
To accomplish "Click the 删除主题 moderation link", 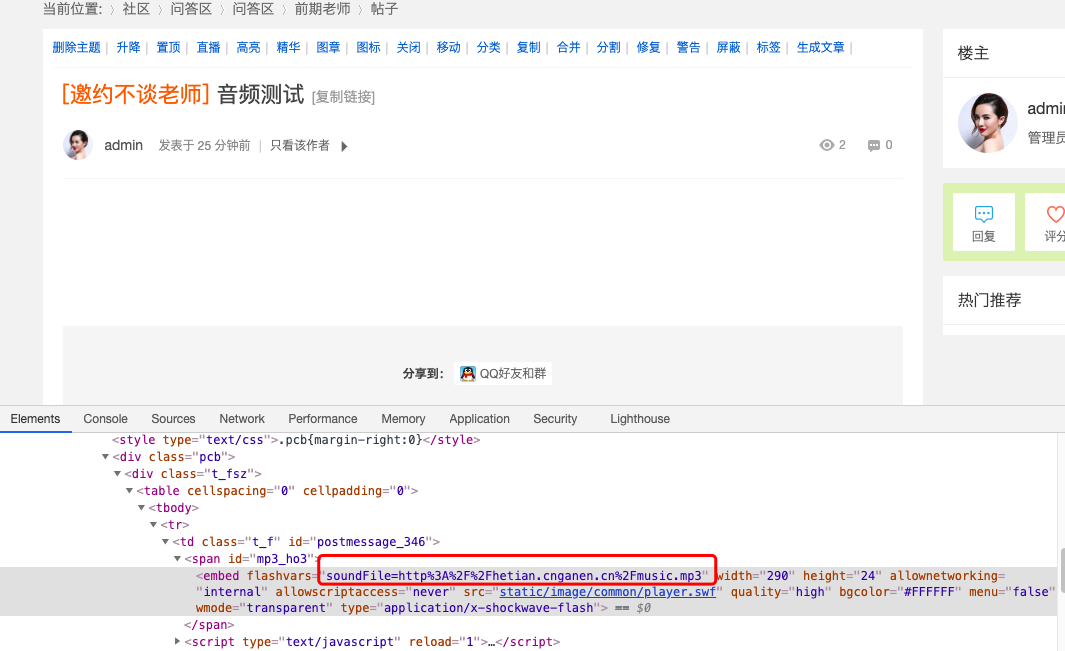I will point(76,47).
